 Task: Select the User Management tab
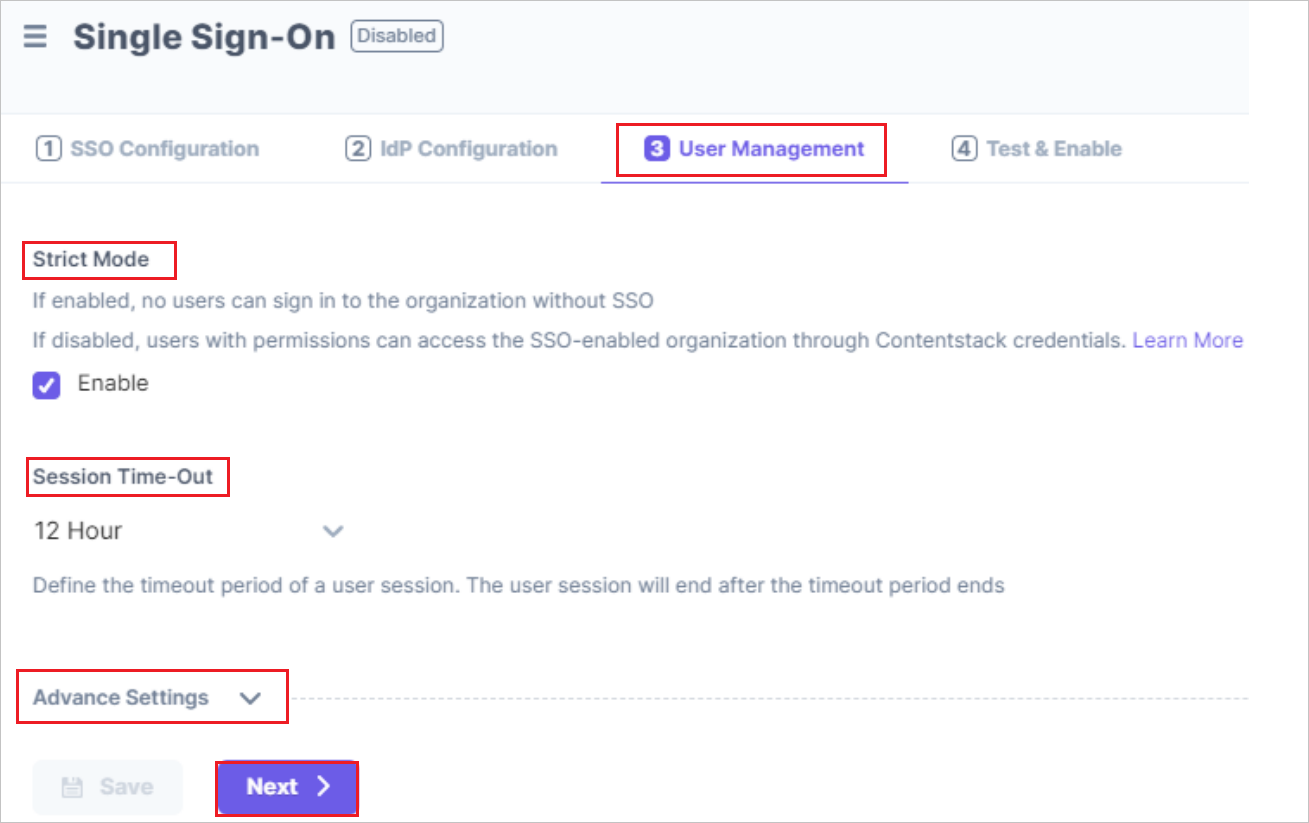tap(771, 148)
